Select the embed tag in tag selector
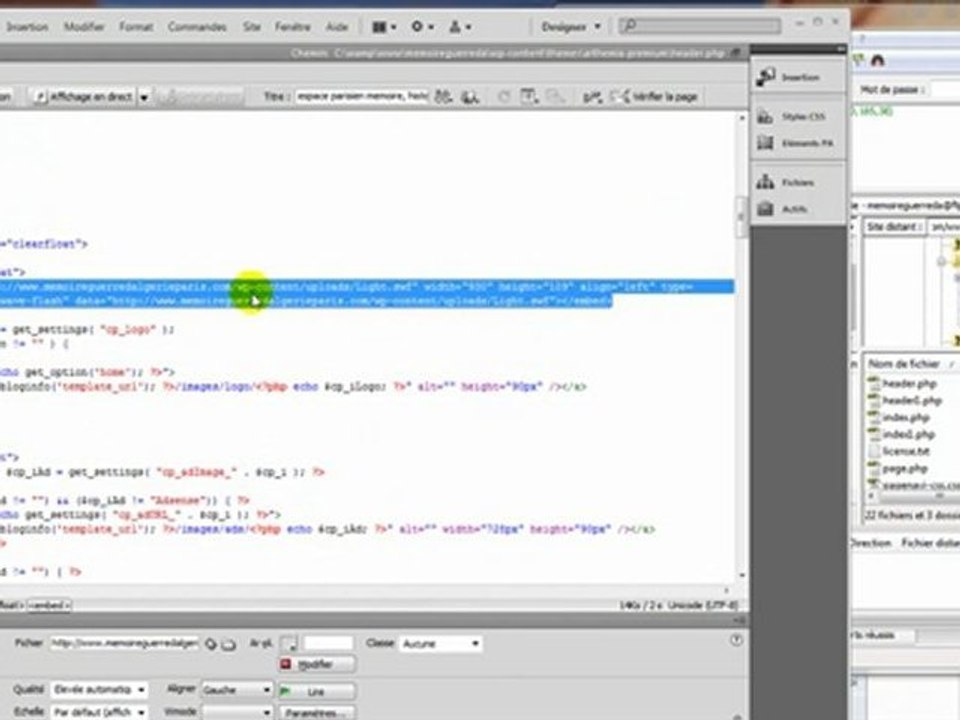This screenshot has width=960, height=720. coord(50,606)
